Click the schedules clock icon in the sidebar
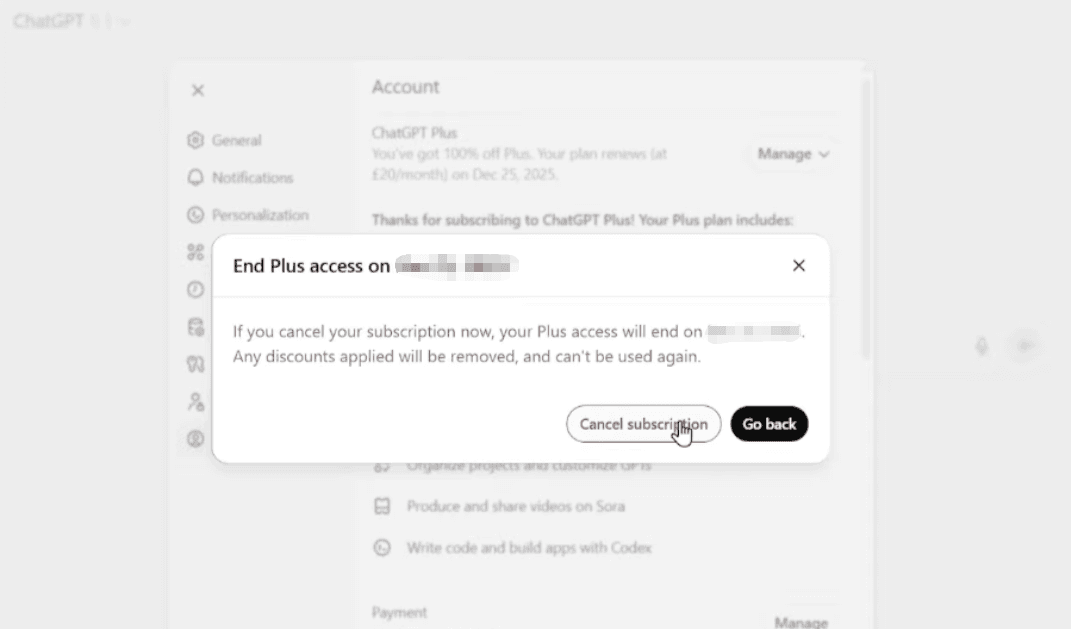Screen dimensions: 1071x629 pyautogui.click(x=195, y=290)
